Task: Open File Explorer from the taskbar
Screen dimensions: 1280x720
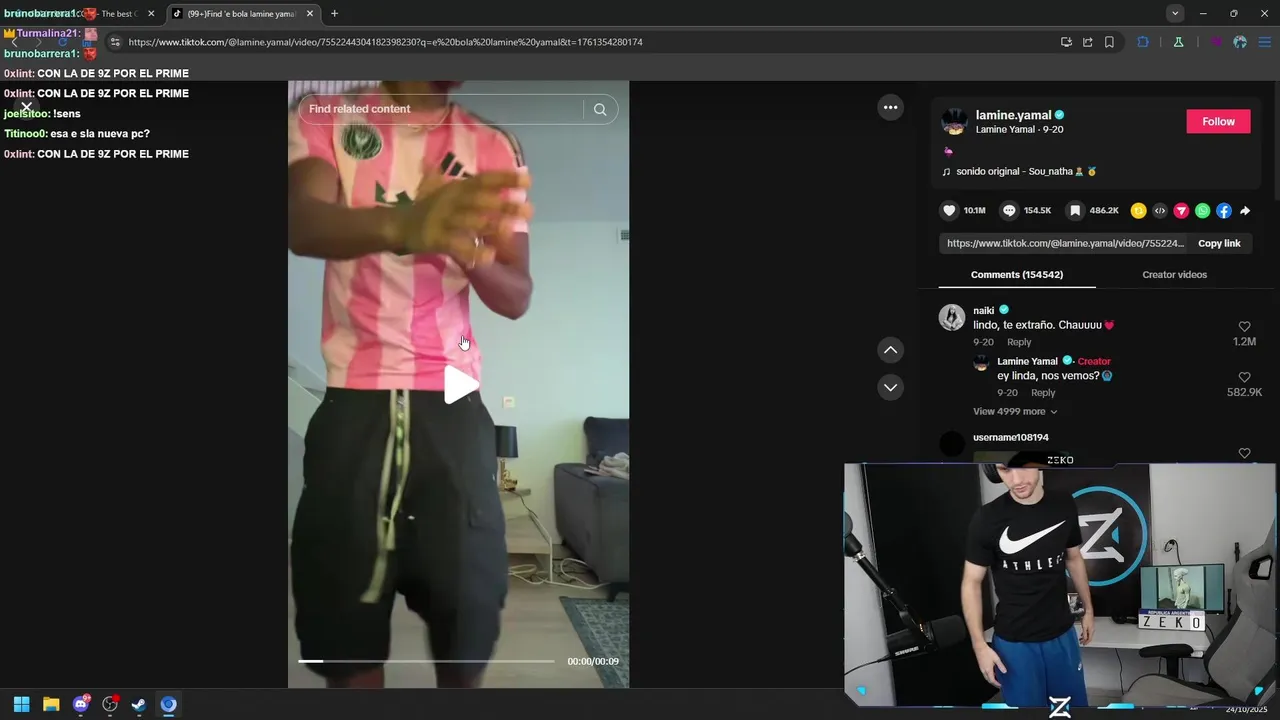Action: 51,704
